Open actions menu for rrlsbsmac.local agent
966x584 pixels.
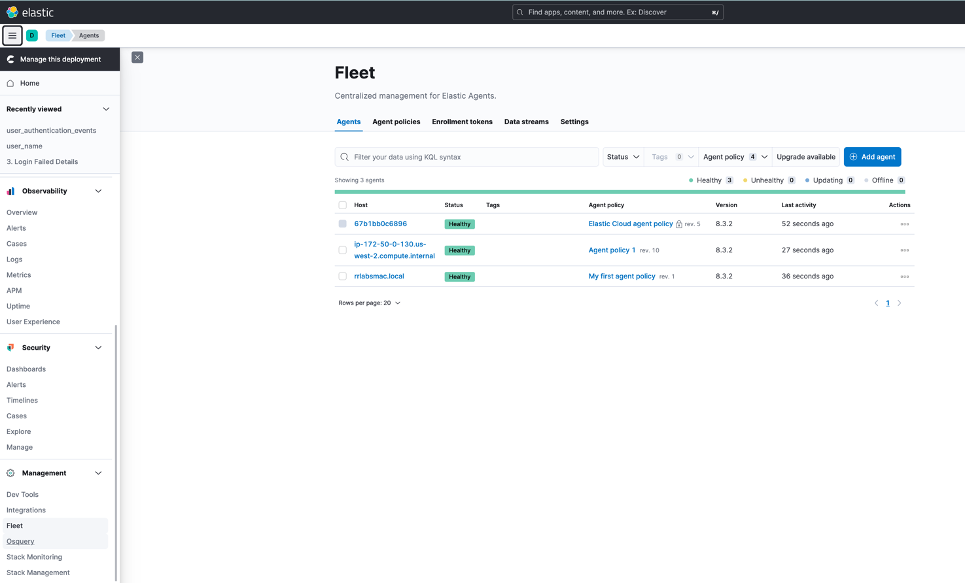[x=904, y=276]
